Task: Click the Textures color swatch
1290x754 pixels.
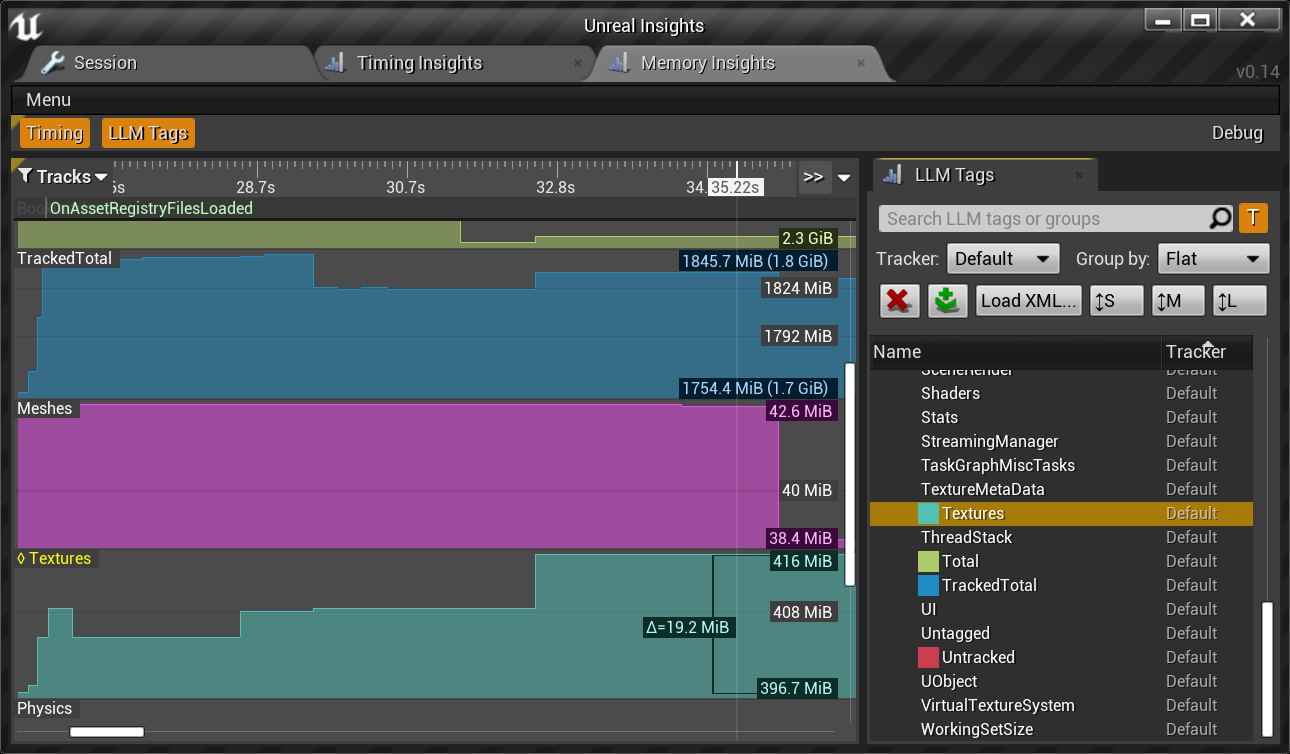Action: coord(928,514)
